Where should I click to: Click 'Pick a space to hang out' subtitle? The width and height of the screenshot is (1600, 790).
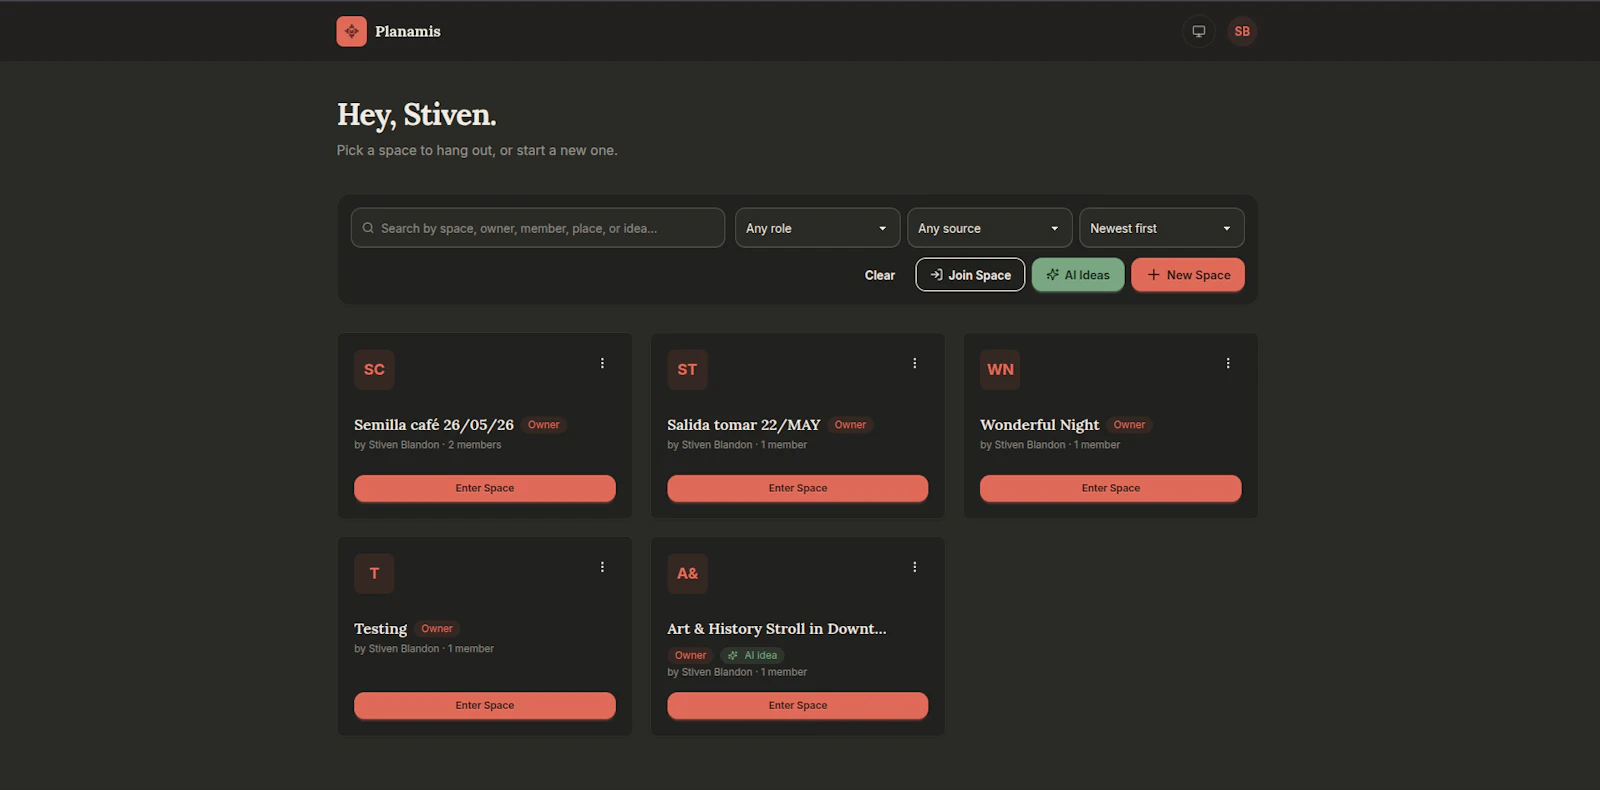click(x=477, y=150)
